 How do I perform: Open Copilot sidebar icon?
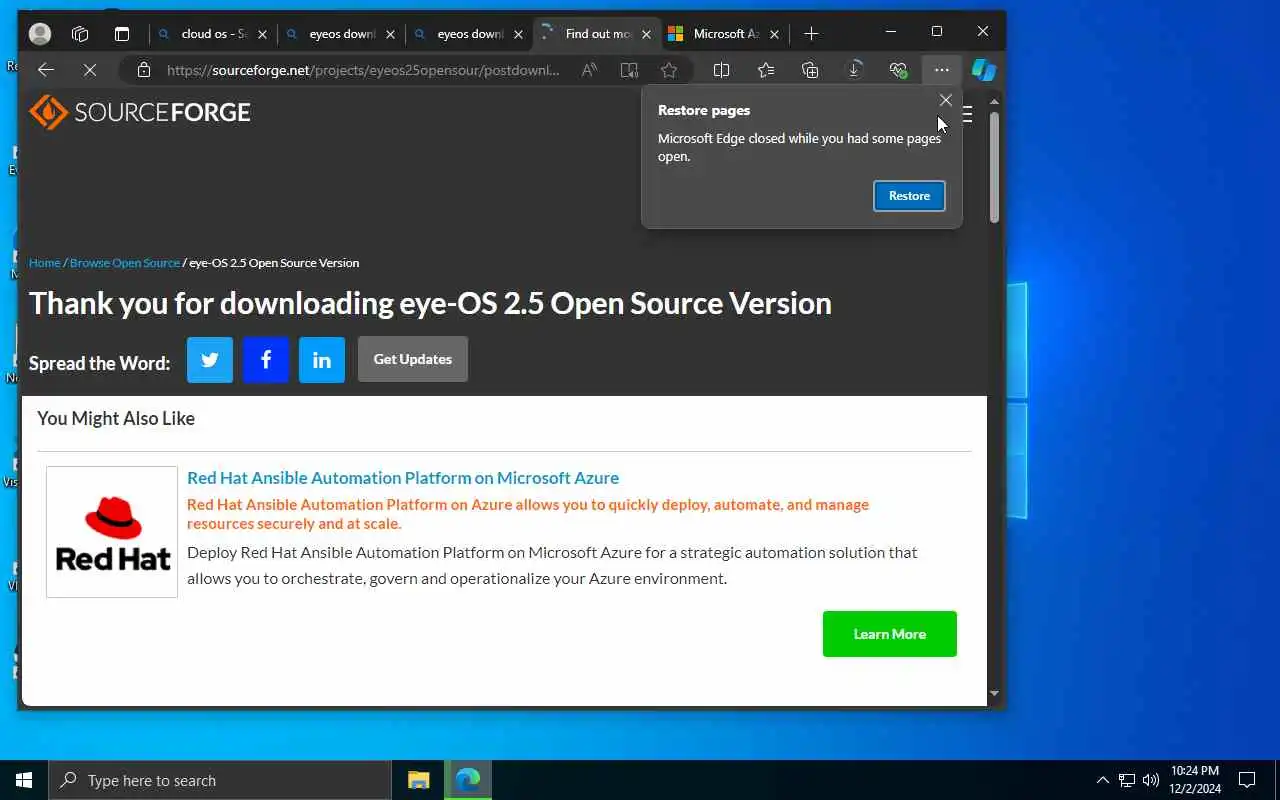click(x=984, y=70)
